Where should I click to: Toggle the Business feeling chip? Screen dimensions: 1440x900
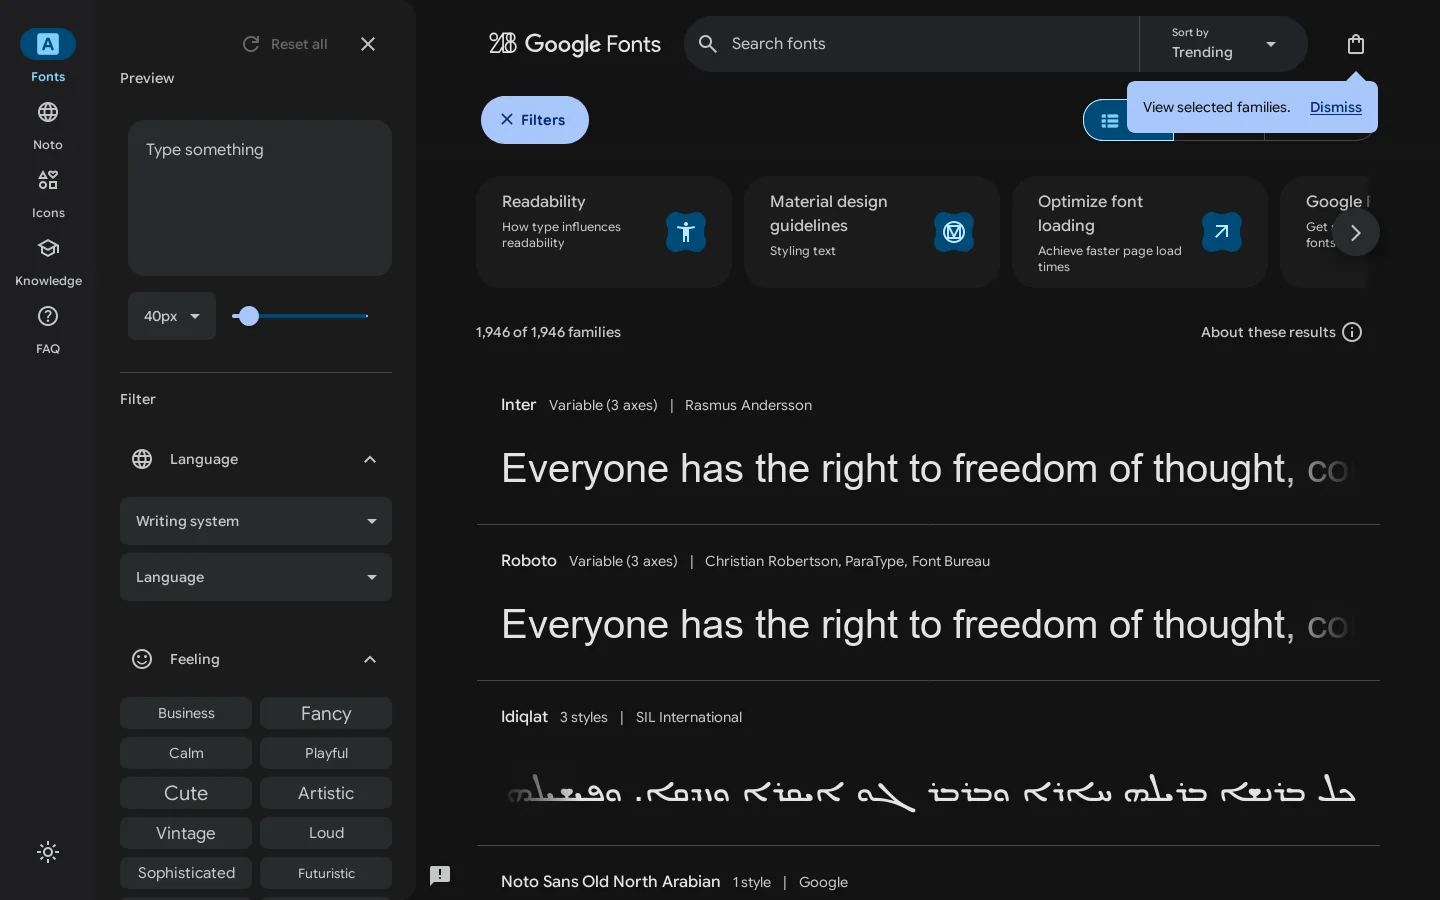[x=186, y=713]
